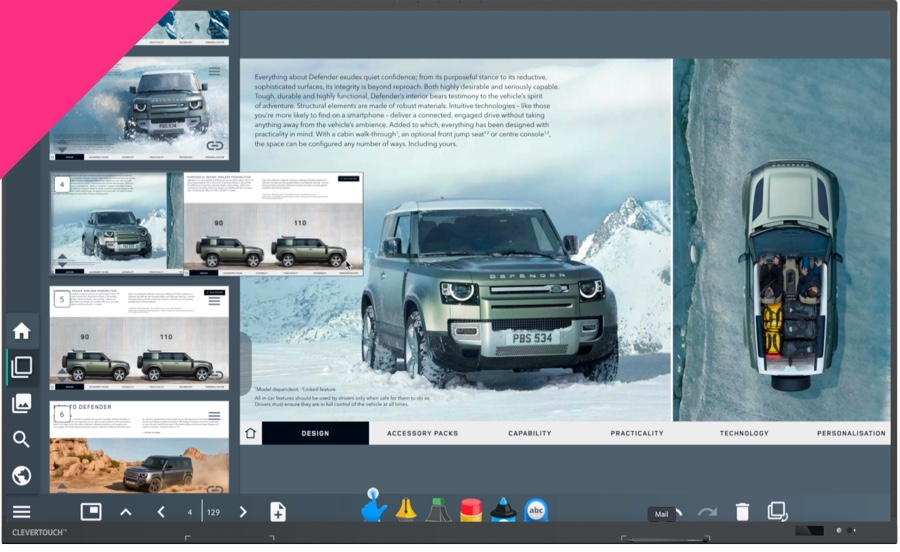Add a new page

(x=278, y=512)
